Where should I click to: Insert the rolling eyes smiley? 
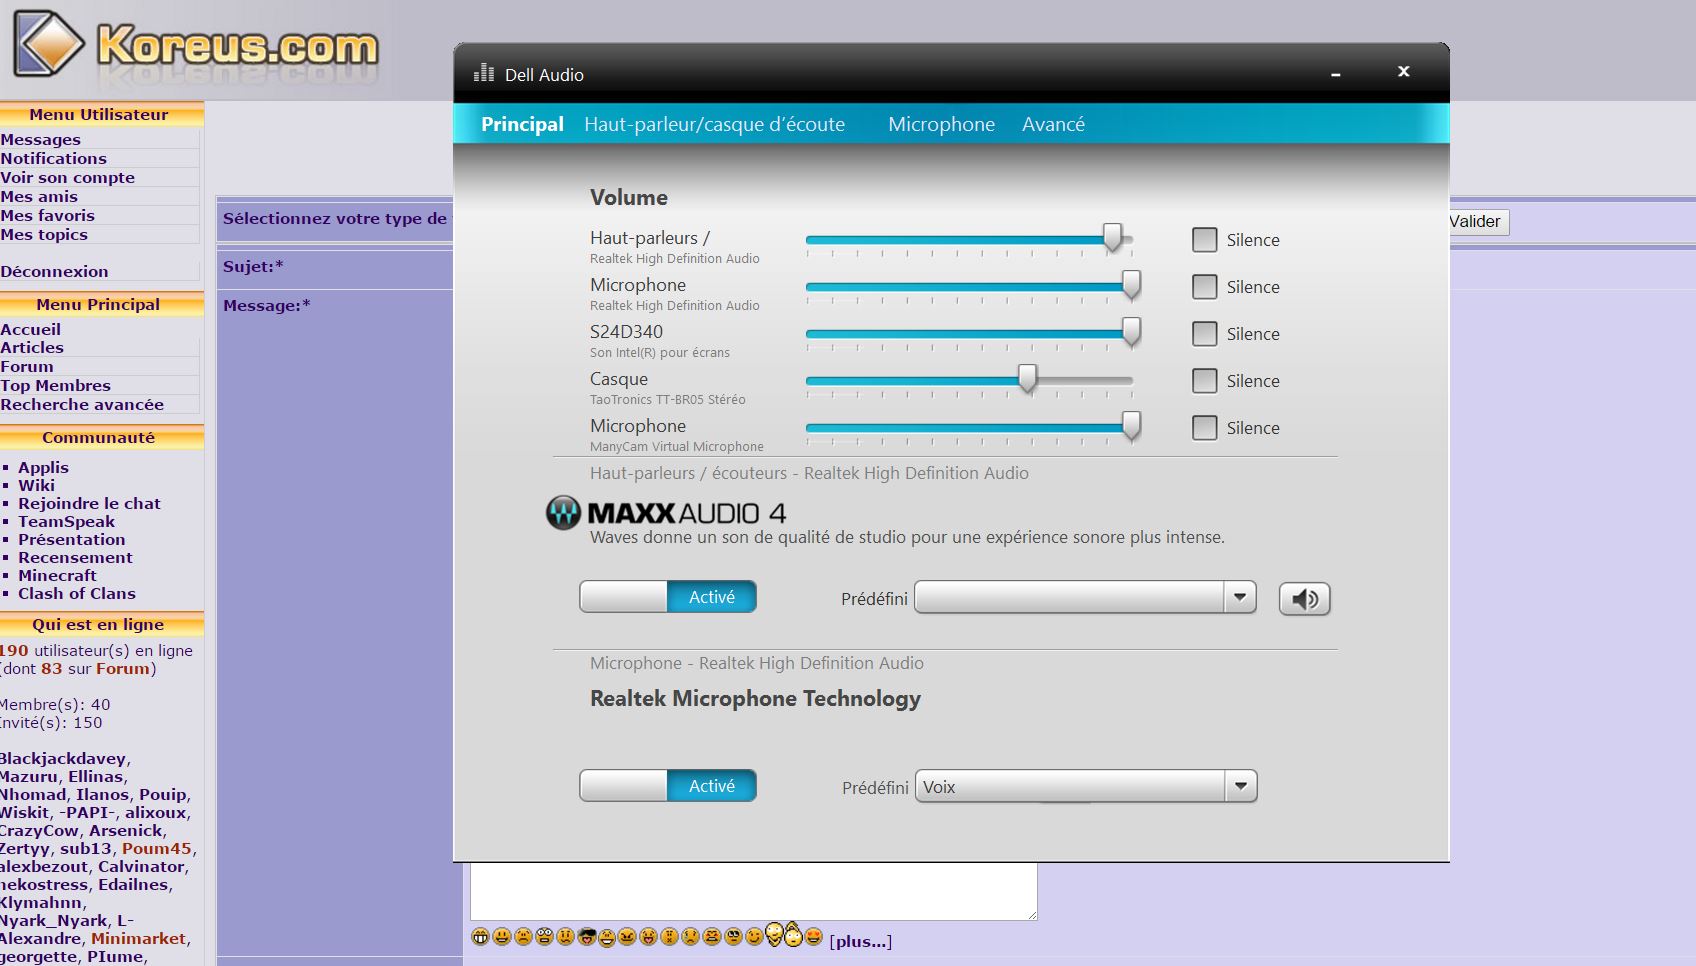733,937
